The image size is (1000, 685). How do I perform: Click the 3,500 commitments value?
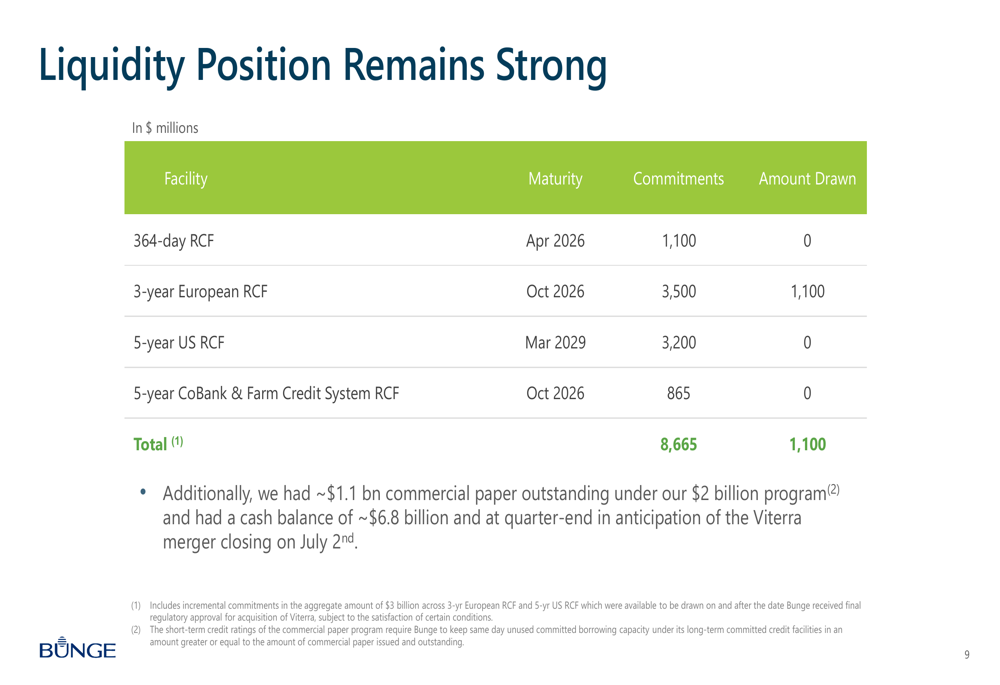pos(678,292)
